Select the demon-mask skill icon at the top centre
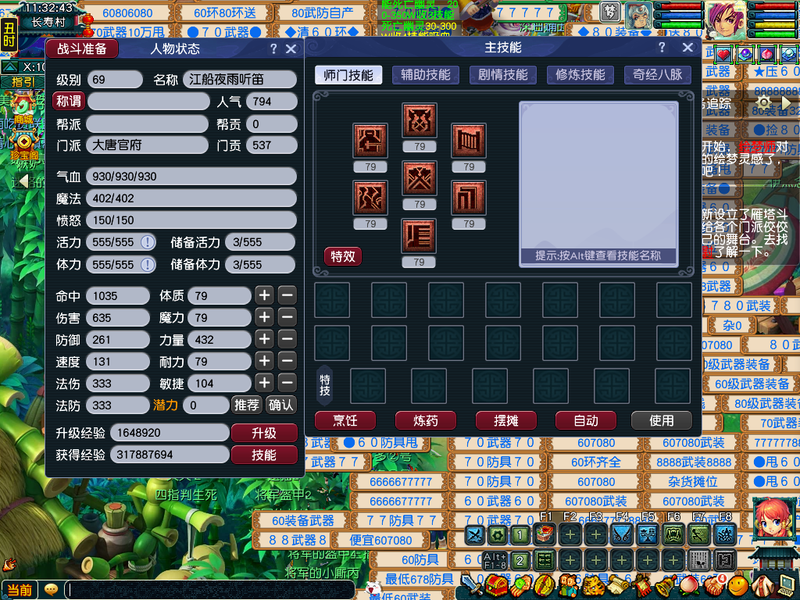 419,120
